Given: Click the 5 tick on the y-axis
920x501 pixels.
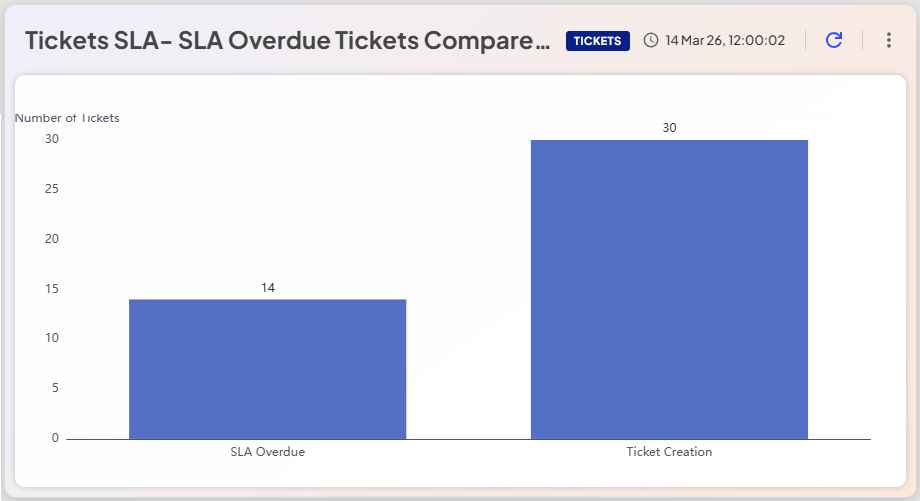Looking at the screenshot, I should point(55,388).
